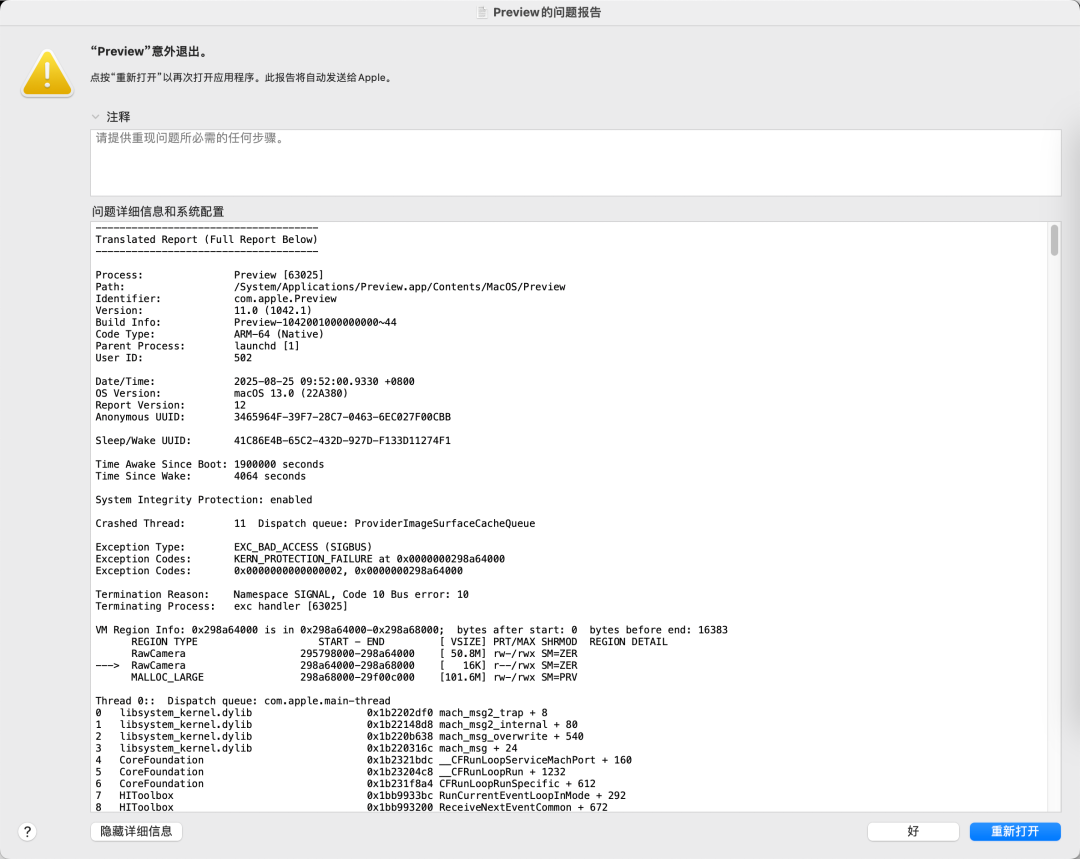
Task: Click OS version 'macOS 13.0 (22A380)'
Action: [x=291, y=393]
